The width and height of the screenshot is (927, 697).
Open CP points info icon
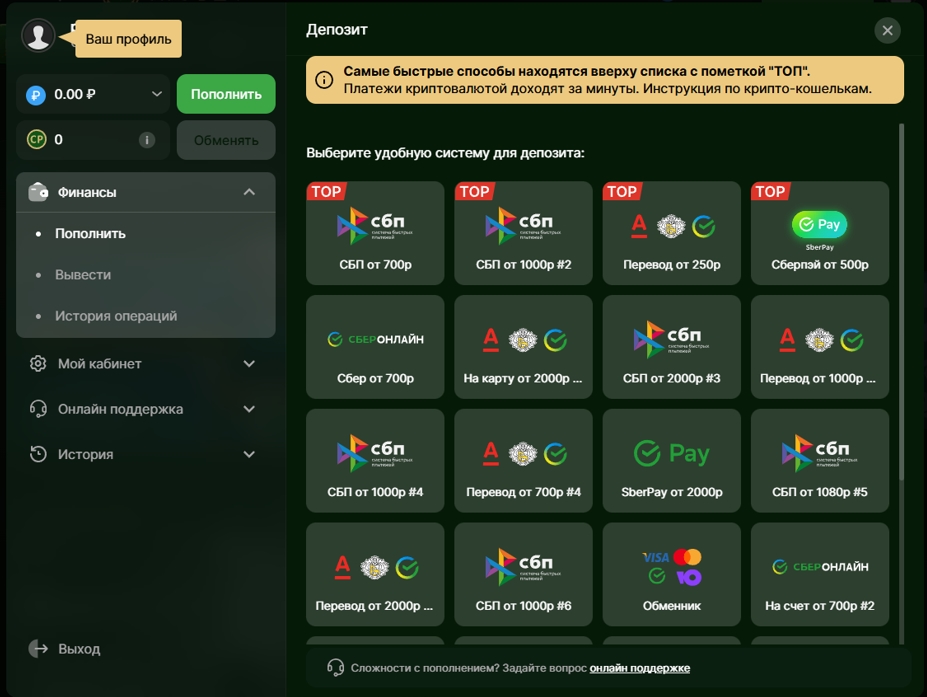(x=147, y=140)
